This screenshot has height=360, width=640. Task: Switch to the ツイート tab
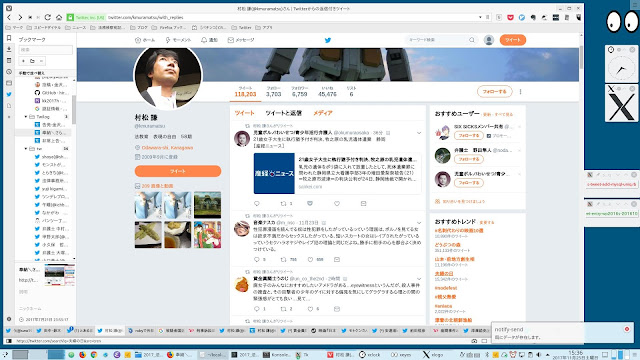[x=244, y=113]
